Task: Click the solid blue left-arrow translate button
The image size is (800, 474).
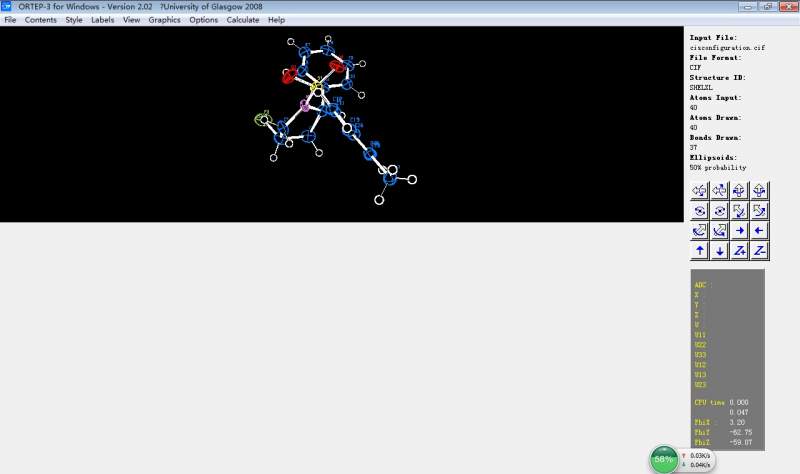Action: 759,231
